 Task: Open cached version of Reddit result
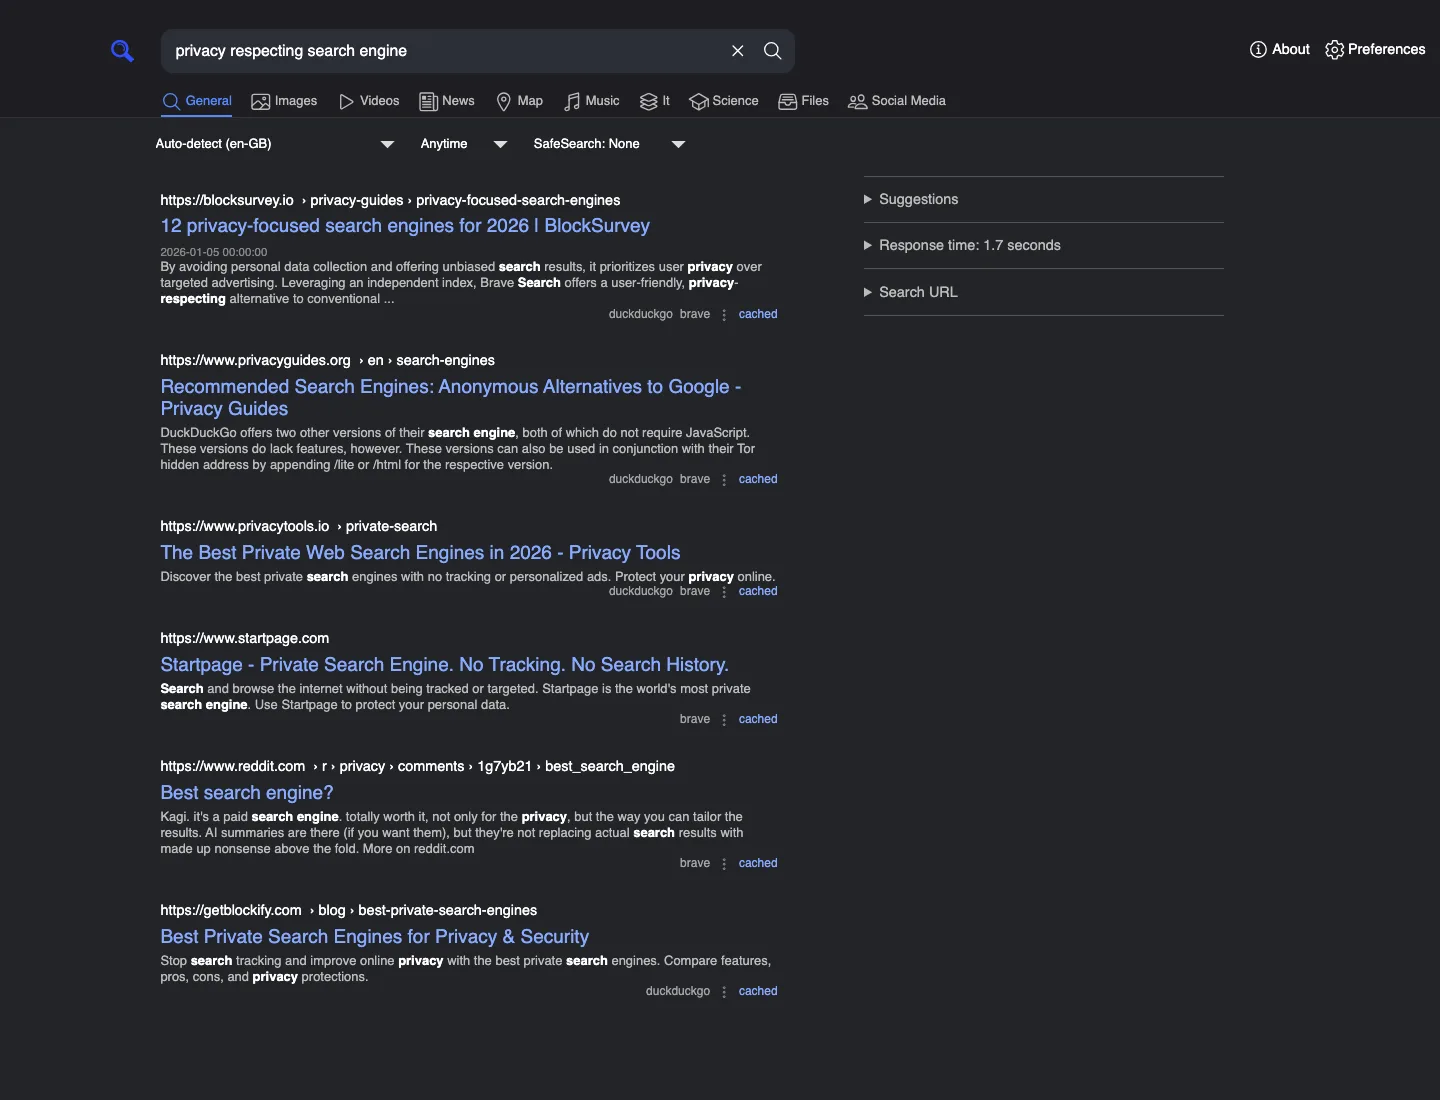[758, 863]
